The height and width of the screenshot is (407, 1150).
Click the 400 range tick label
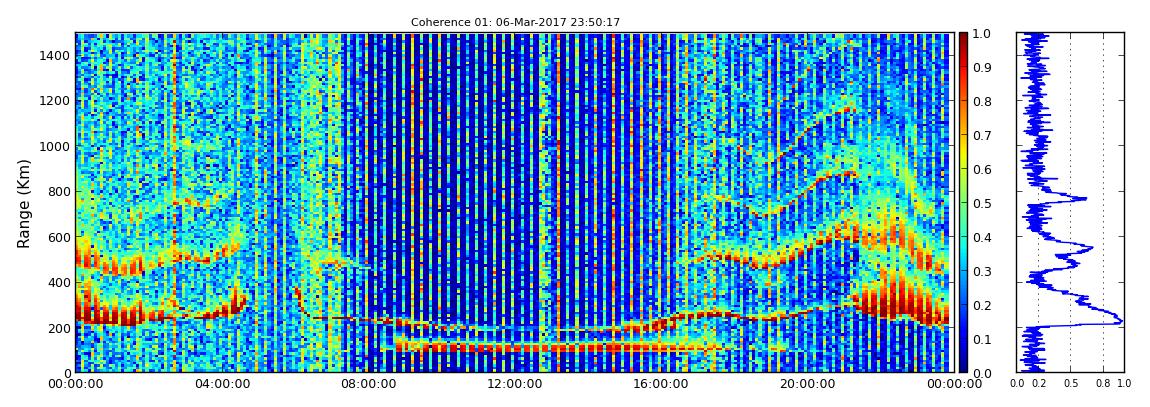(58, 283)
